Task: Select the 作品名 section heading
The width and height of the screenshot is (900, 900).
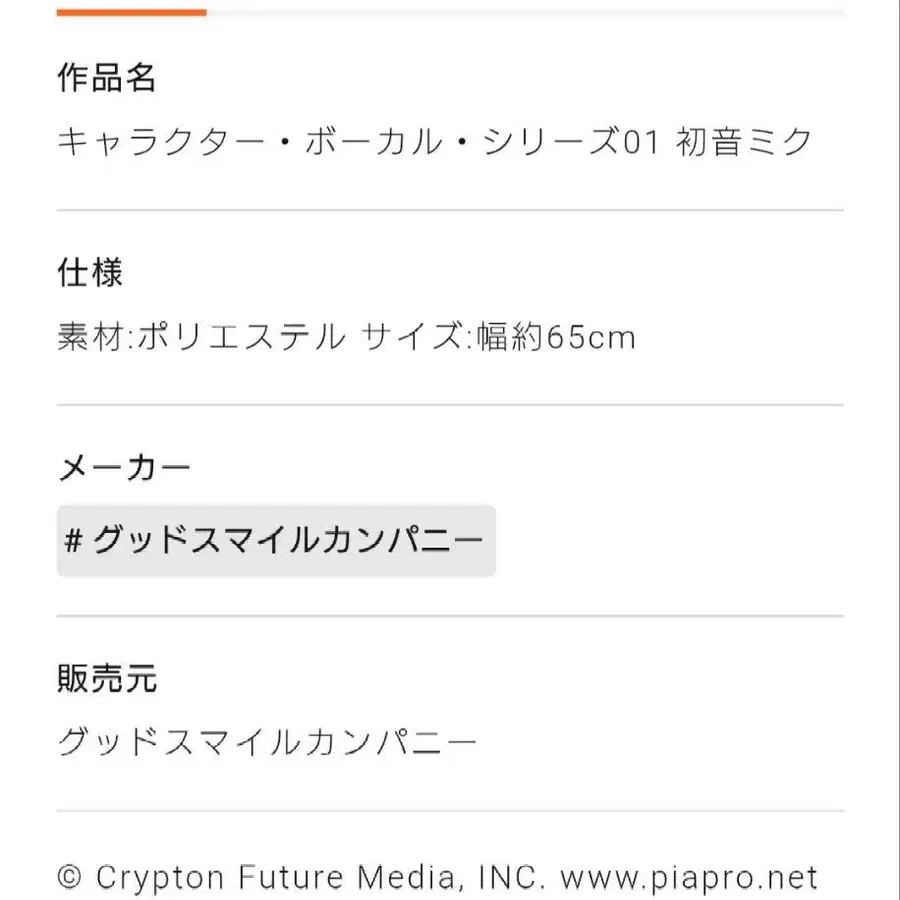Action: 107,76
